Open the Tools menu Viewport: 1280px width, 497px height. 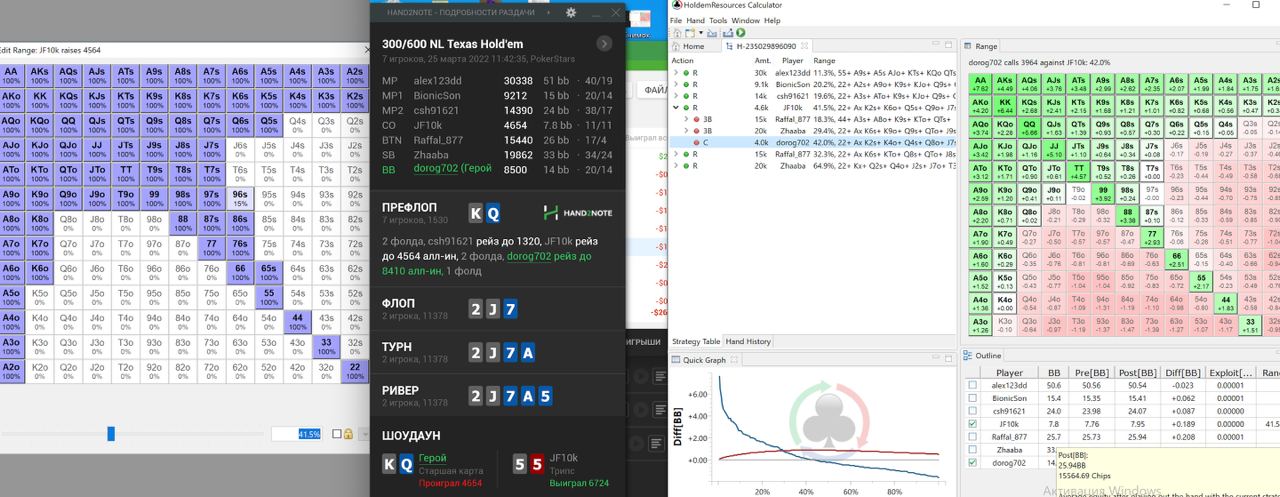pos(718,20)
